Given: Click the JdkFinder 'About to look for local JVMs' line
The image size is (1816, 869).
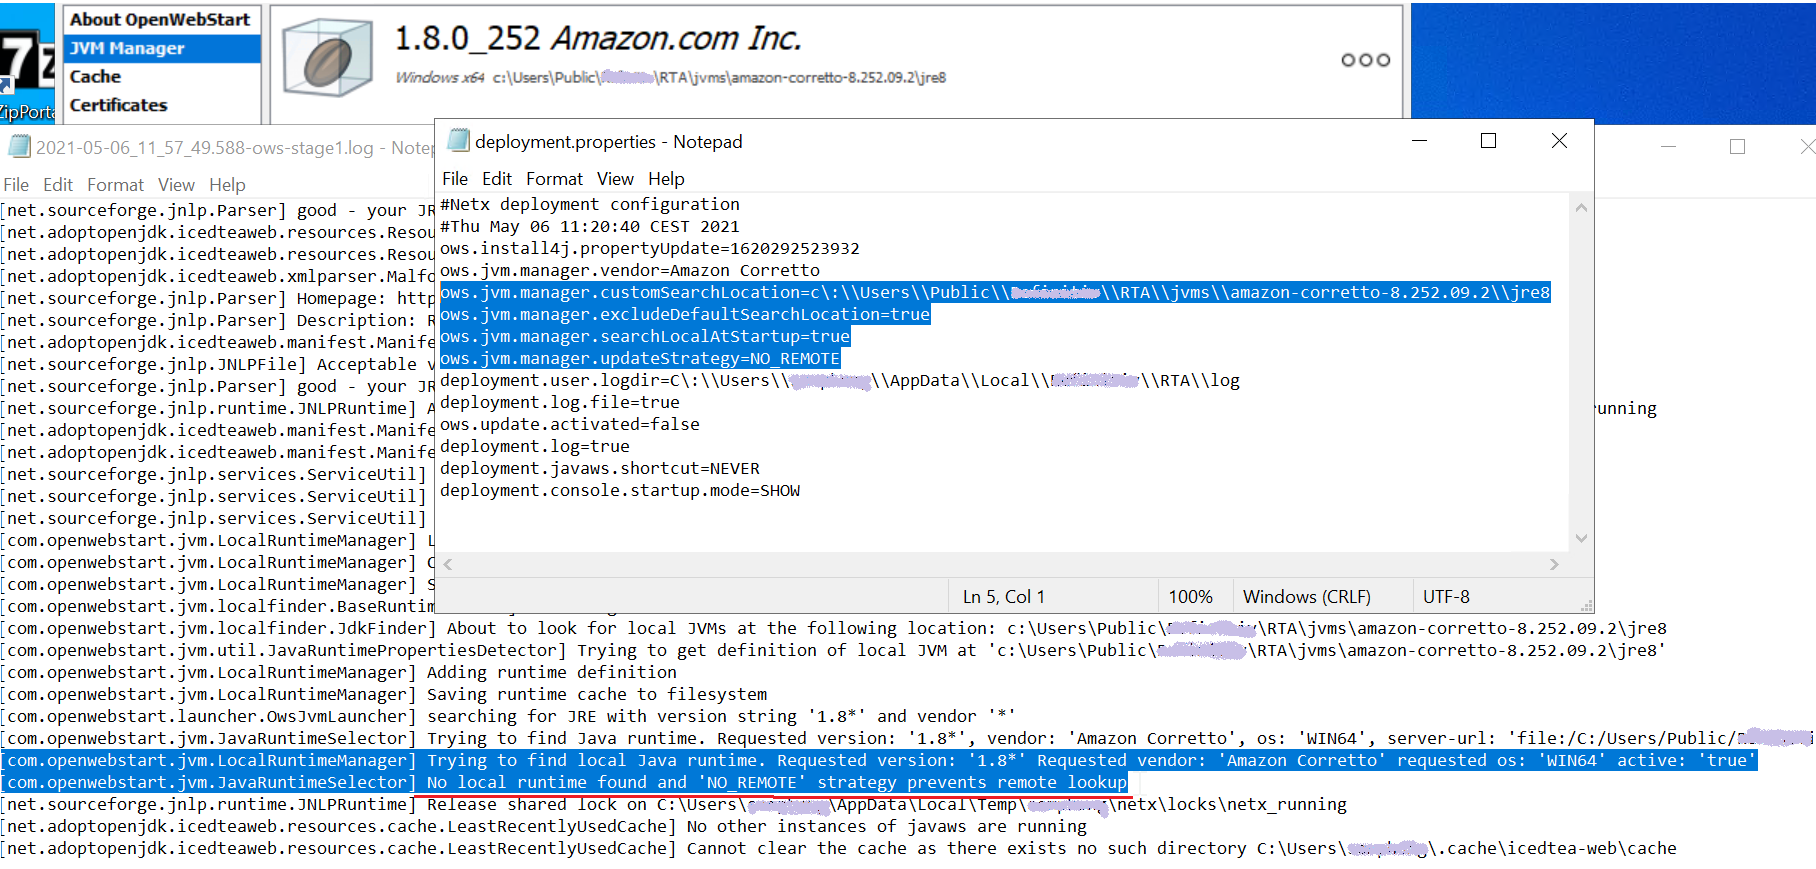Looking at the screenshot, I should [835, 628].
